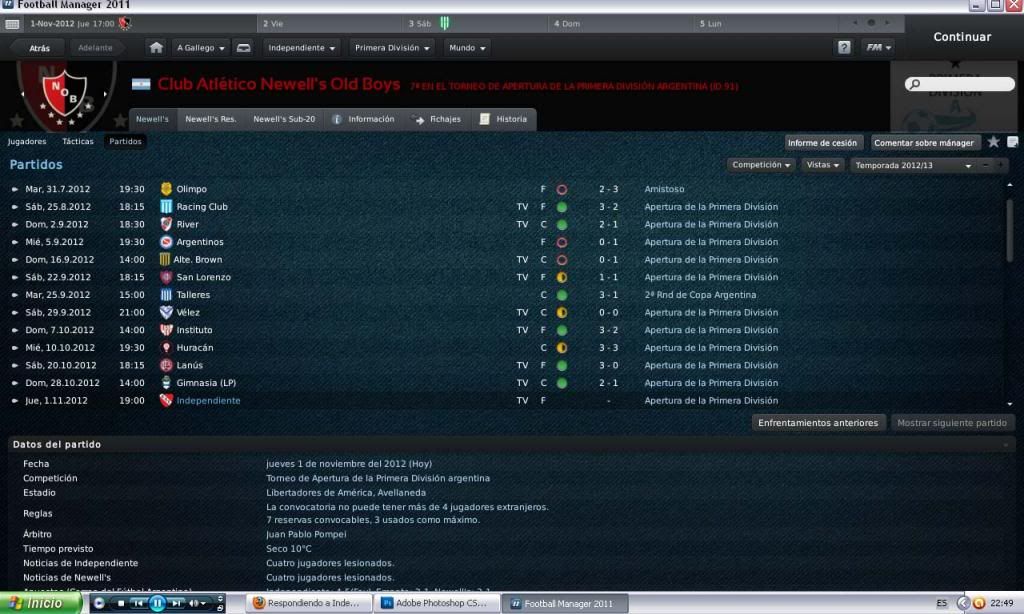Select the Newell's first team tab
The height and width of the screenshot is (614, 1024).
(x=152, y=119)
